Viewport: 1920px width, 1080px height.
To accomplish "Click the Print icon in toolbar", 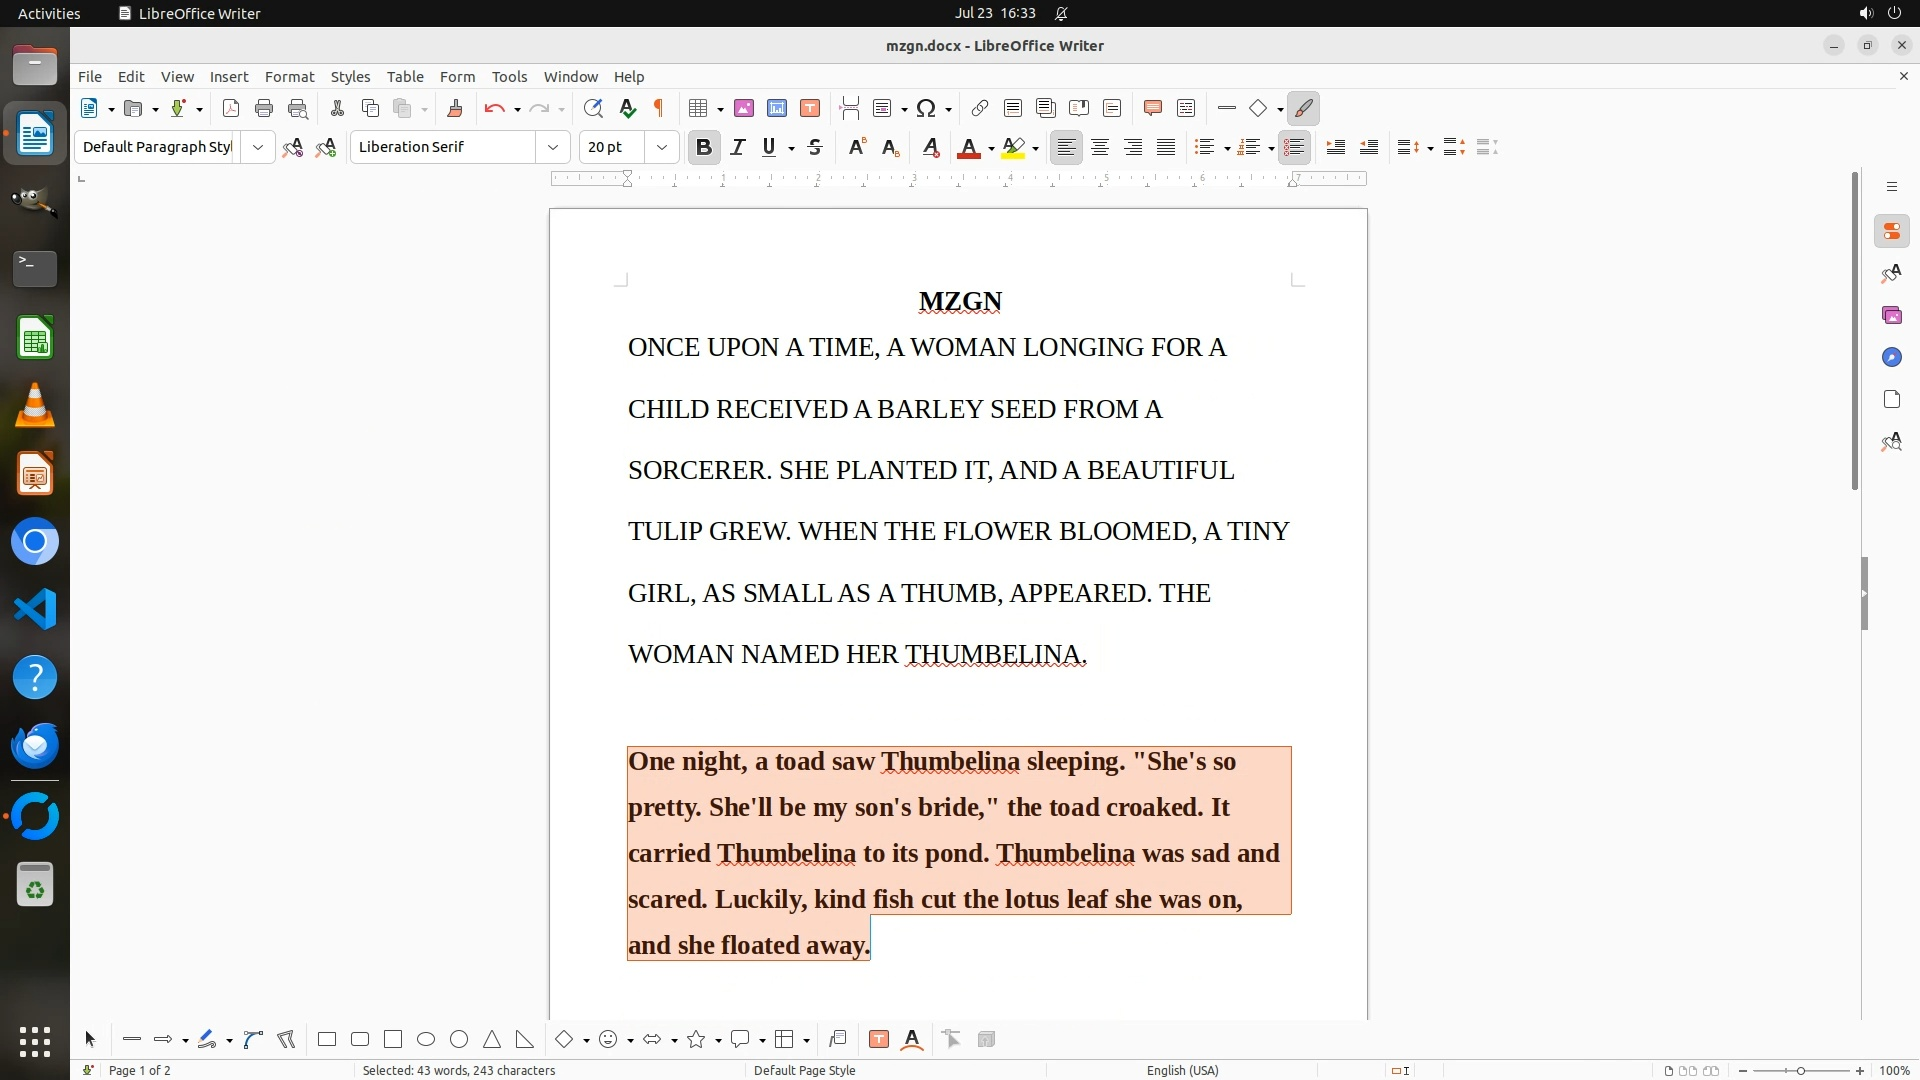I will (264, 109).
